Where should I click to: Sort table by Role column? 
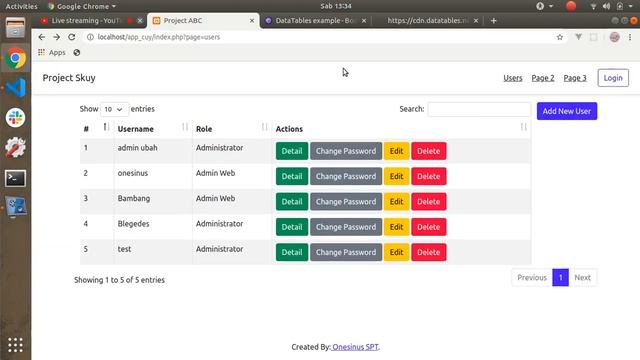(231, 129)
